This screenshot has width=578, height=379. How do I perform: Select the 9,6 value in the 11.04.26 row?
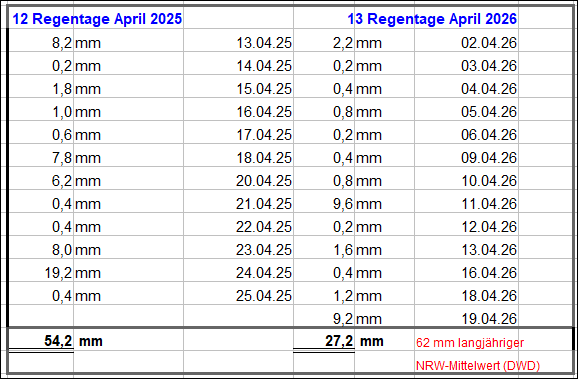click(343, 204)
